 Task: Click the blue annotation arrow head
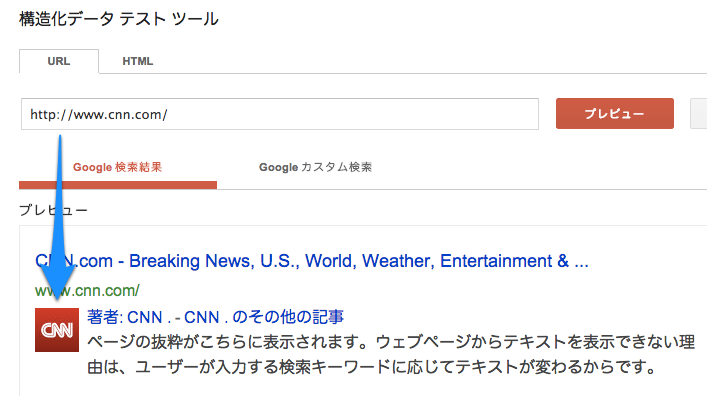coord(58,283)
